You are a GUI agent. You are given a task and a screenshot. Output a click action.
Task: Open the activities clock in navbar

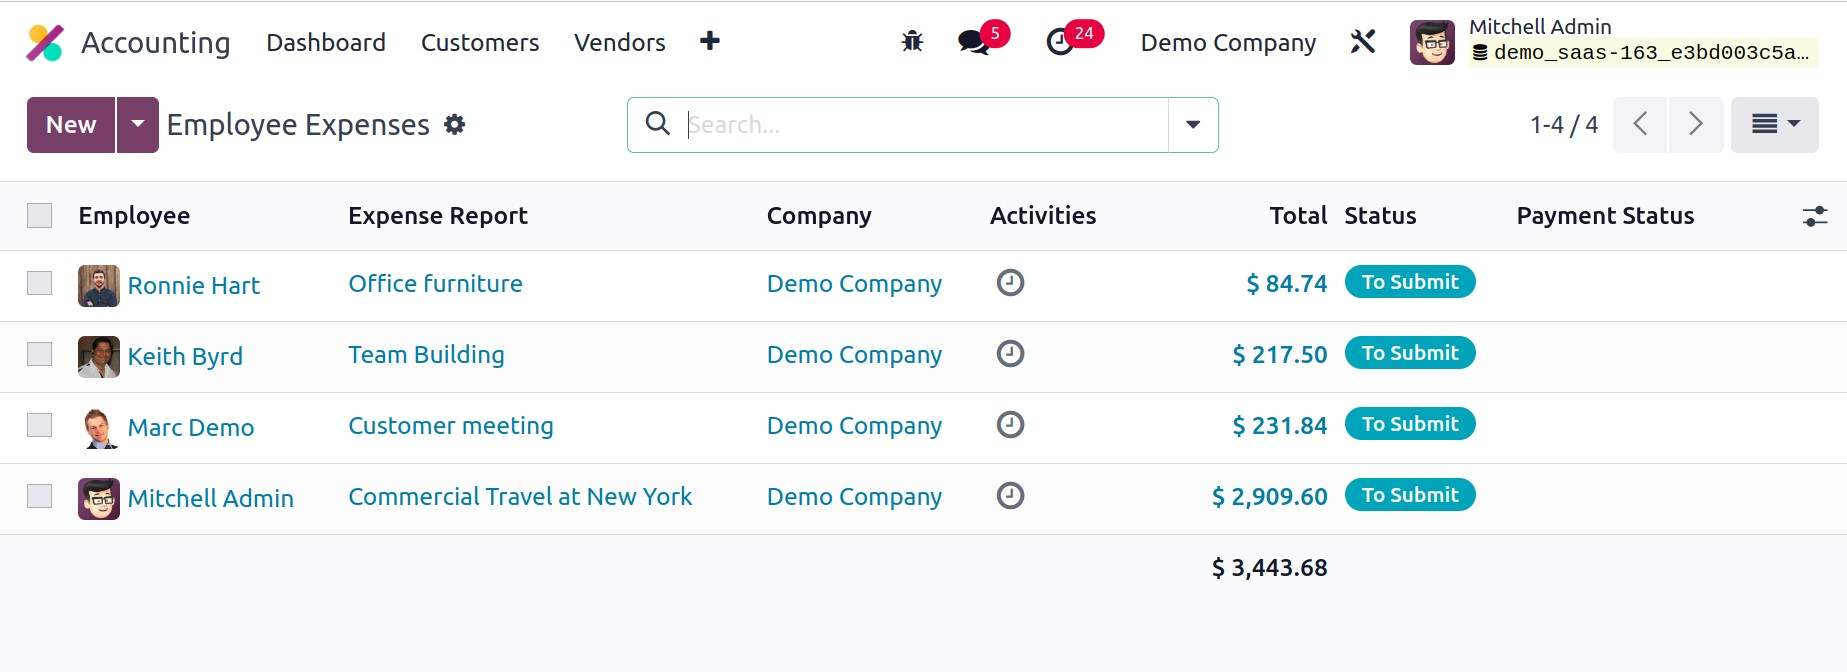coord(1060,42)
